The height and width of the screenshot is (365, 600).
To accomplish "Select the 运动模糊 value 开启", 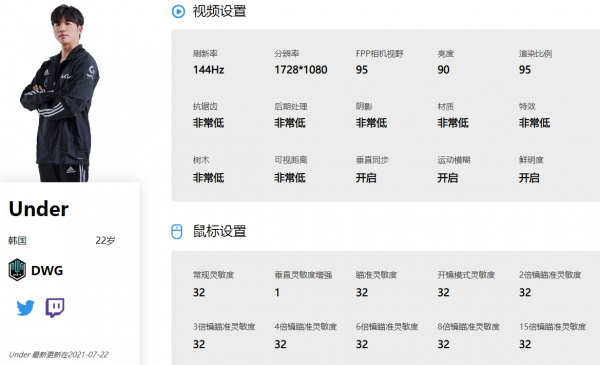I will tap(448, 178).
